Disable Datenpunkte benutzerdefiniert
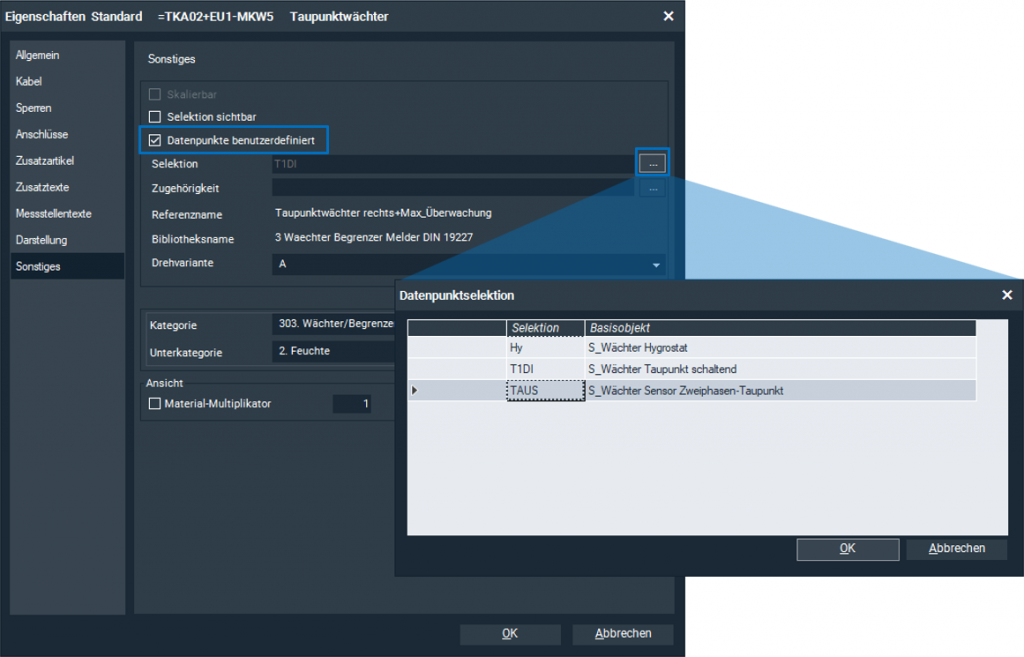This screenshot has height=657, width=1024. [155, 140]
